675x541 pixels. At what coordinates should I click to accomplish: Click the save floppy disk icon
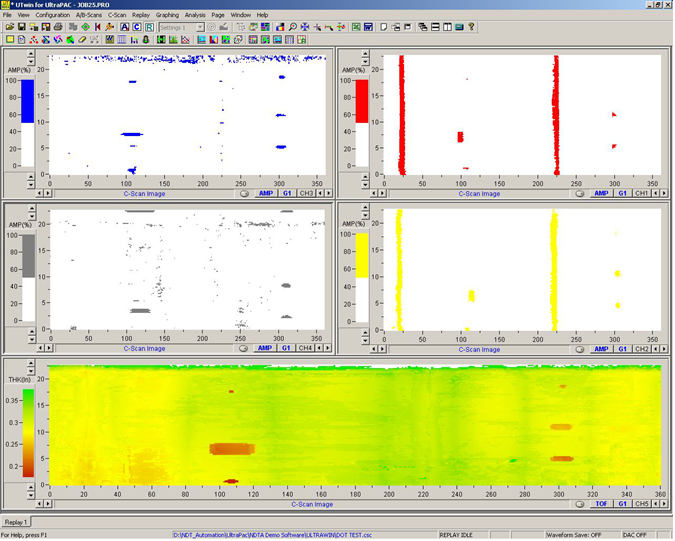(x=22, y=27)
